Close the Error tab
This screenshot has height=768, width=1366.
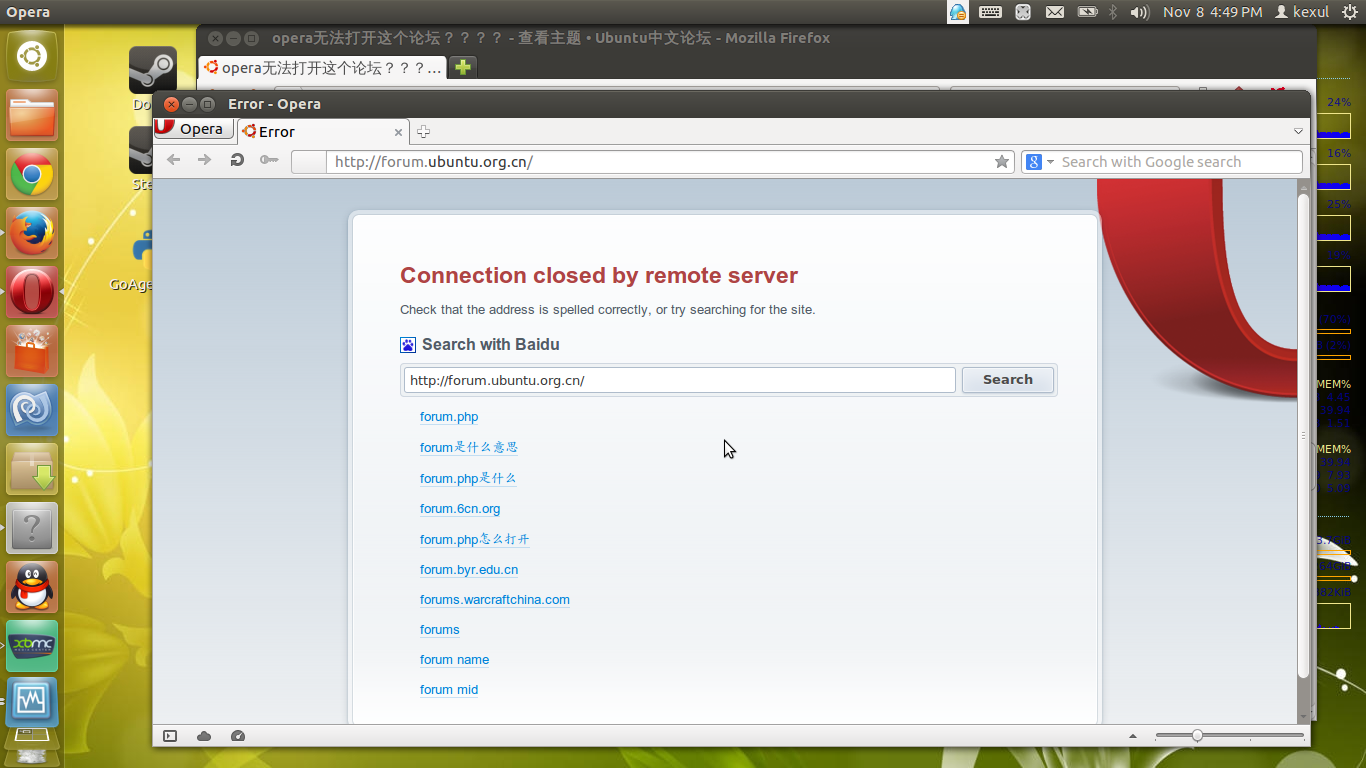(398, 132)
